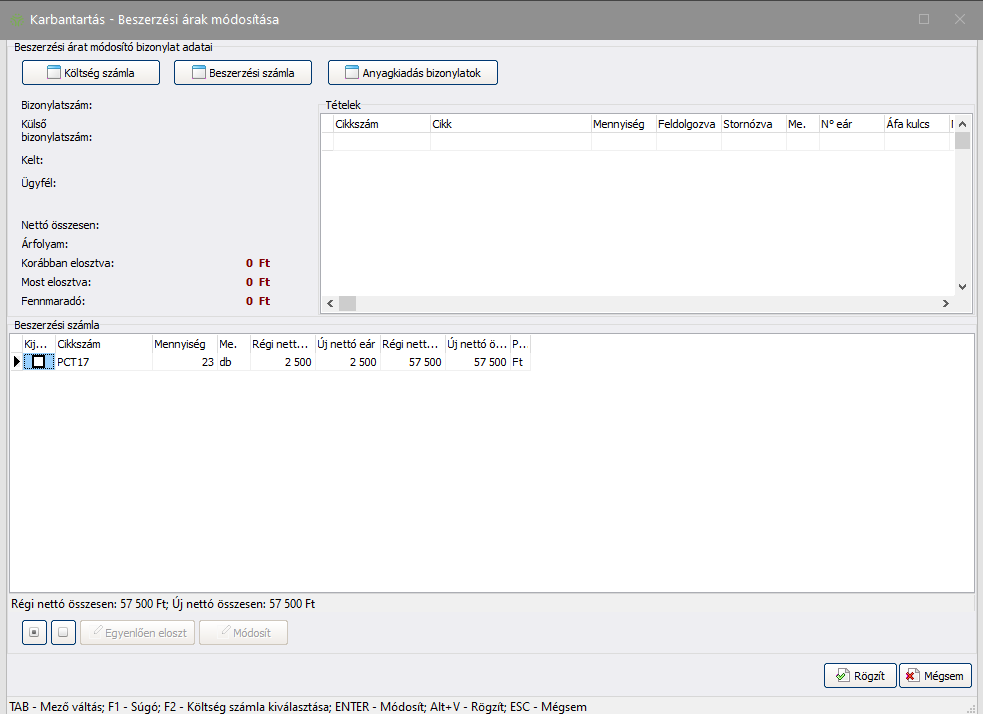Click the deselect-all rows icon button
Viewport: 983px width, 714px height.
click(63, 632)
